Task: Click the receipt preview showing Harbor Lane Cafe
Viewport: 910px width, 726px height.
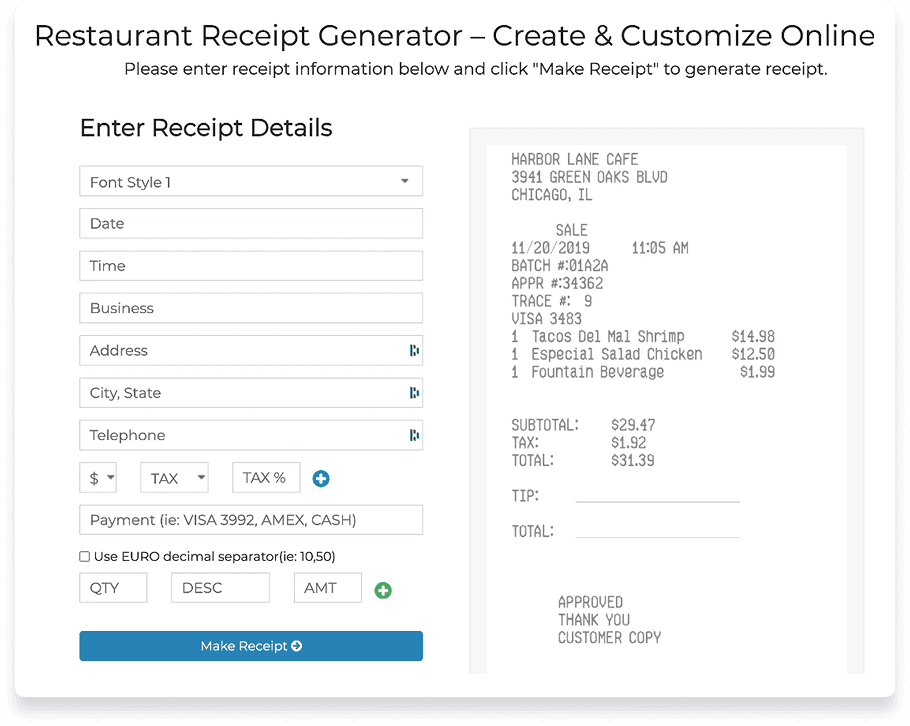Action: click(667, 395)
